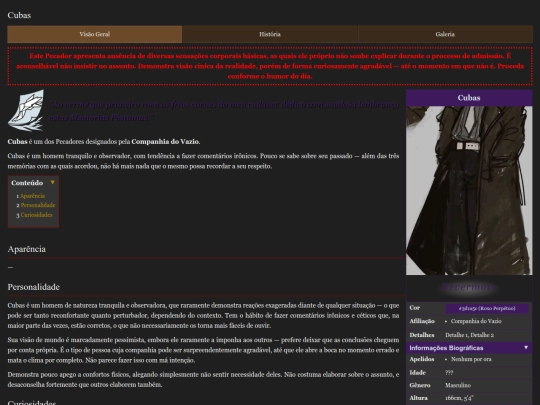The height and width of the screenshot is (405, 540).
Task: Open the Cubas character portrait image
Action: [x=469, y=190]
